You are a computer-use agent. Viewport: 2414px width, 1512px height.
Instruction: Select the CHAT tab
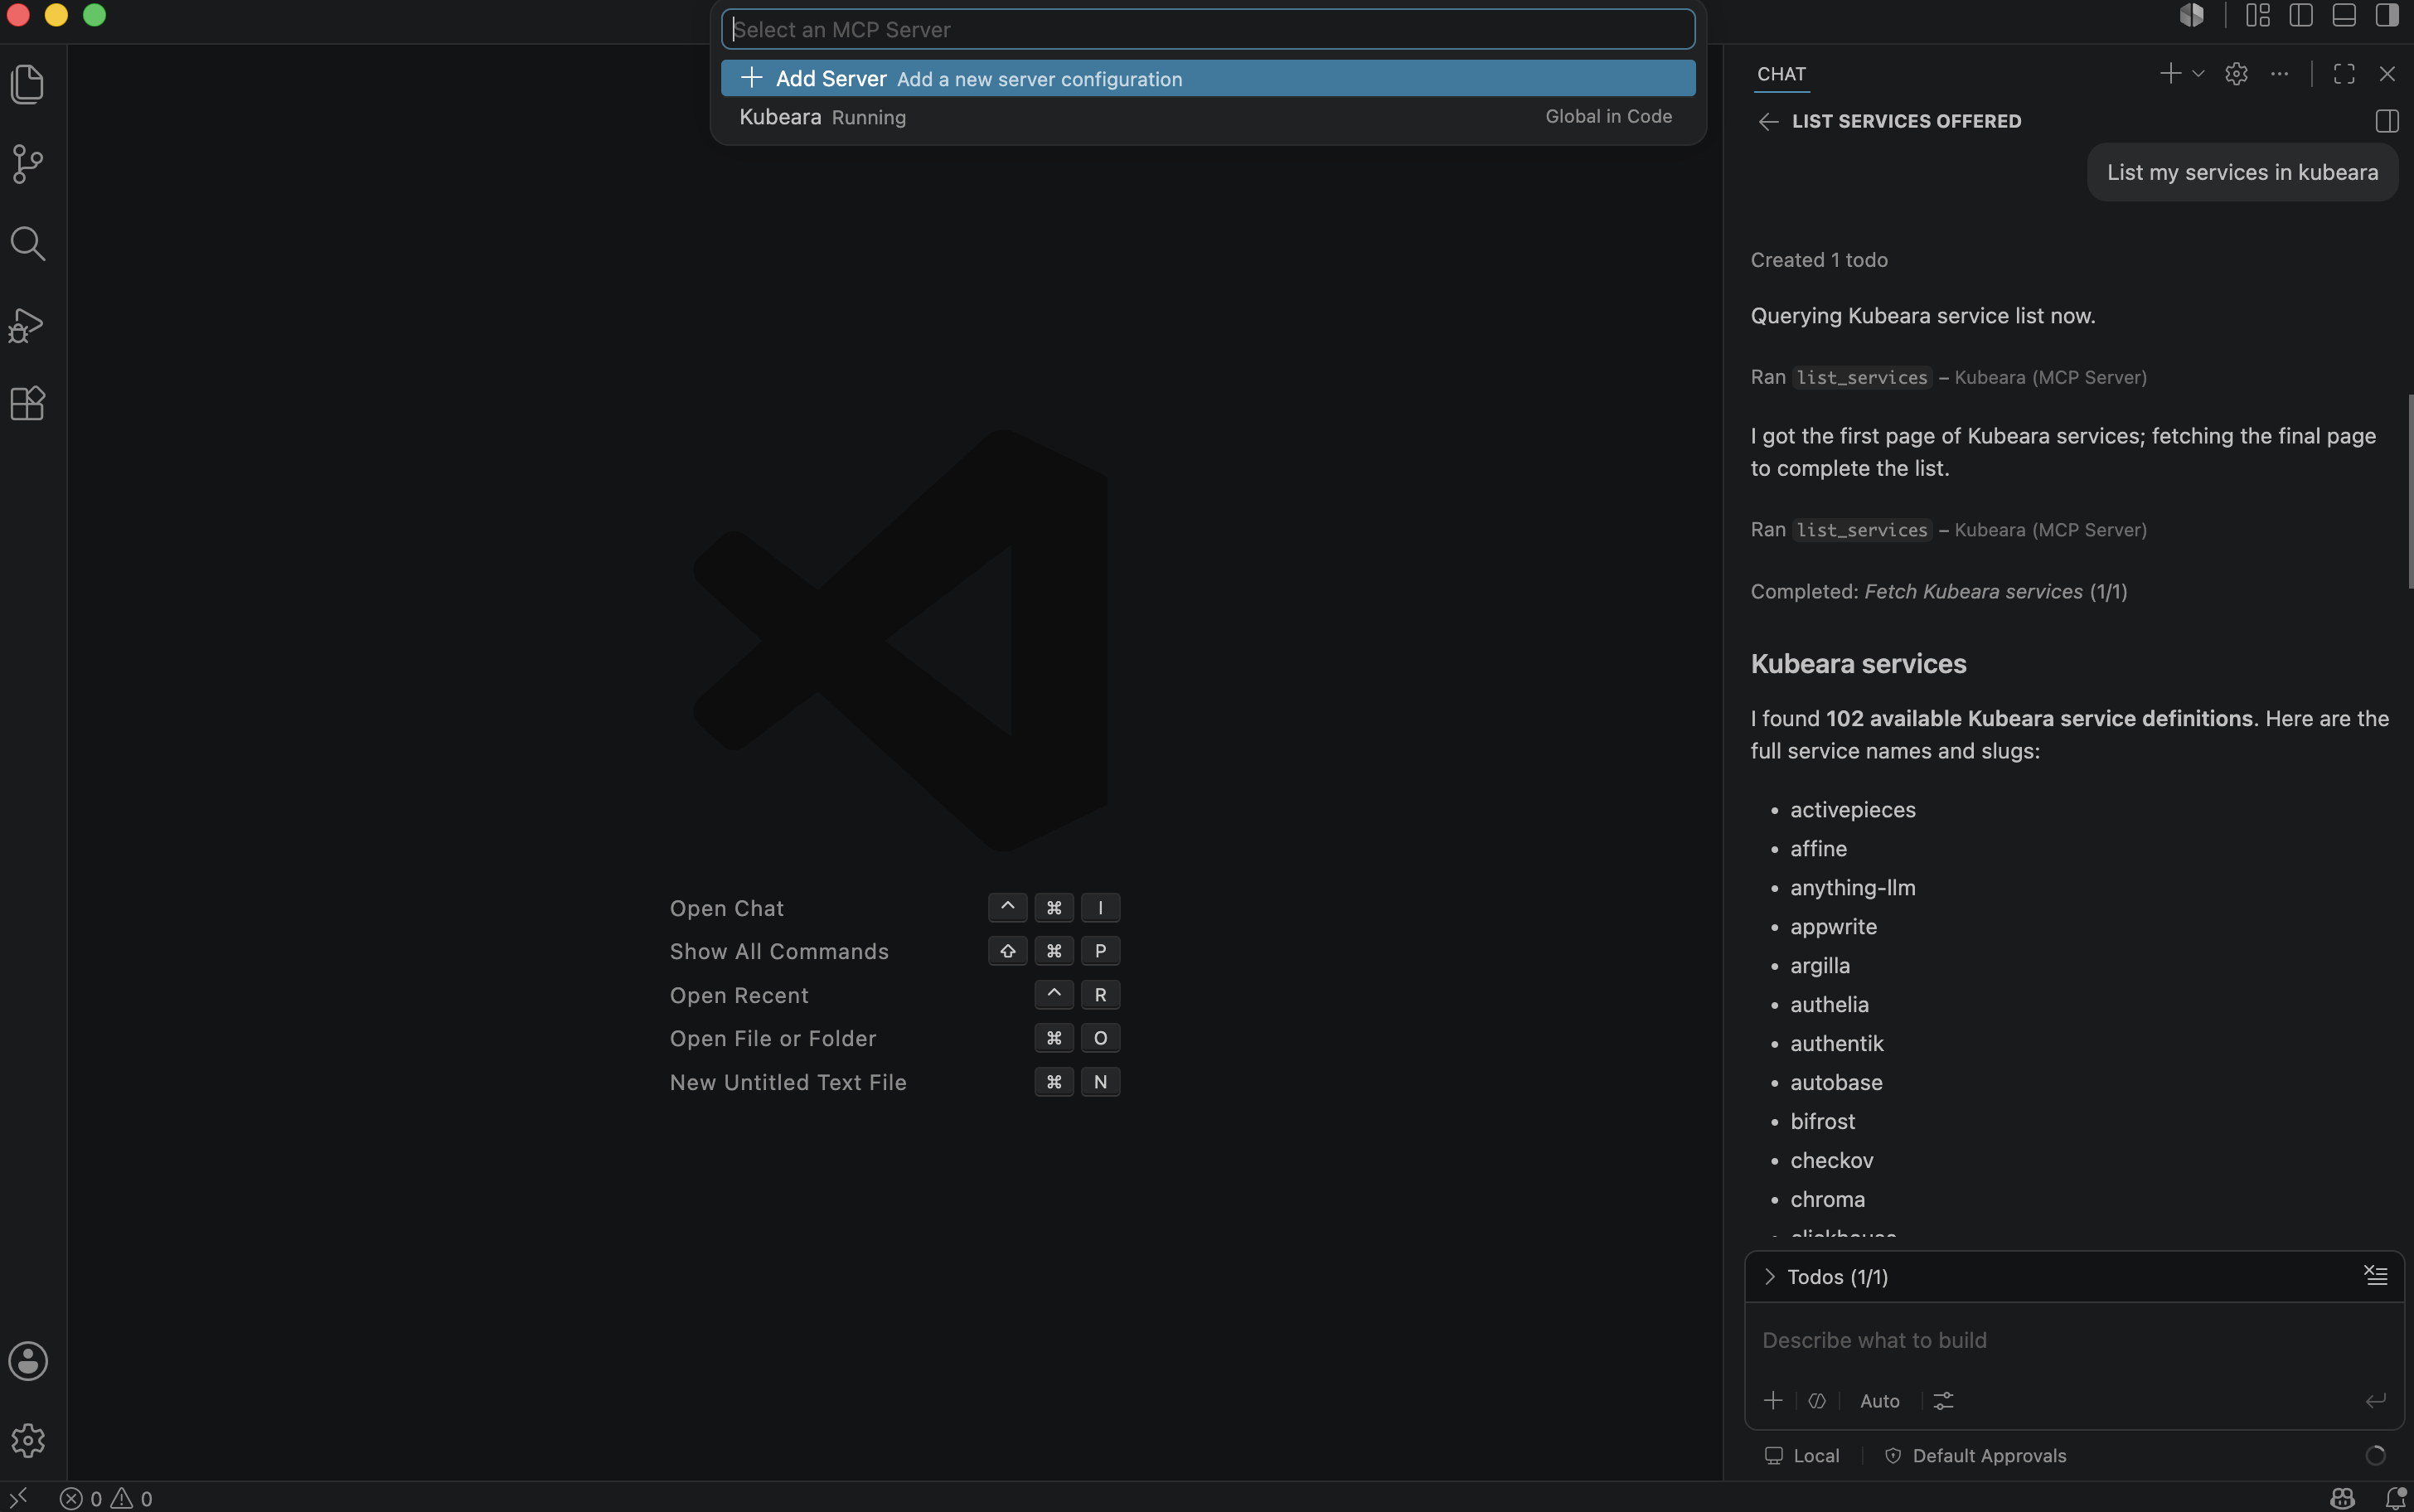click(1781, 74)
